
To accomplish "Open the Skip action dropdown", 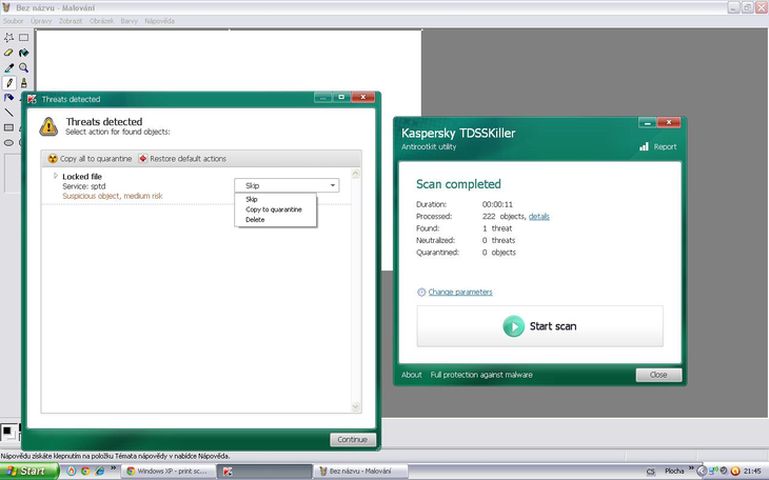I will click(287, 185).
